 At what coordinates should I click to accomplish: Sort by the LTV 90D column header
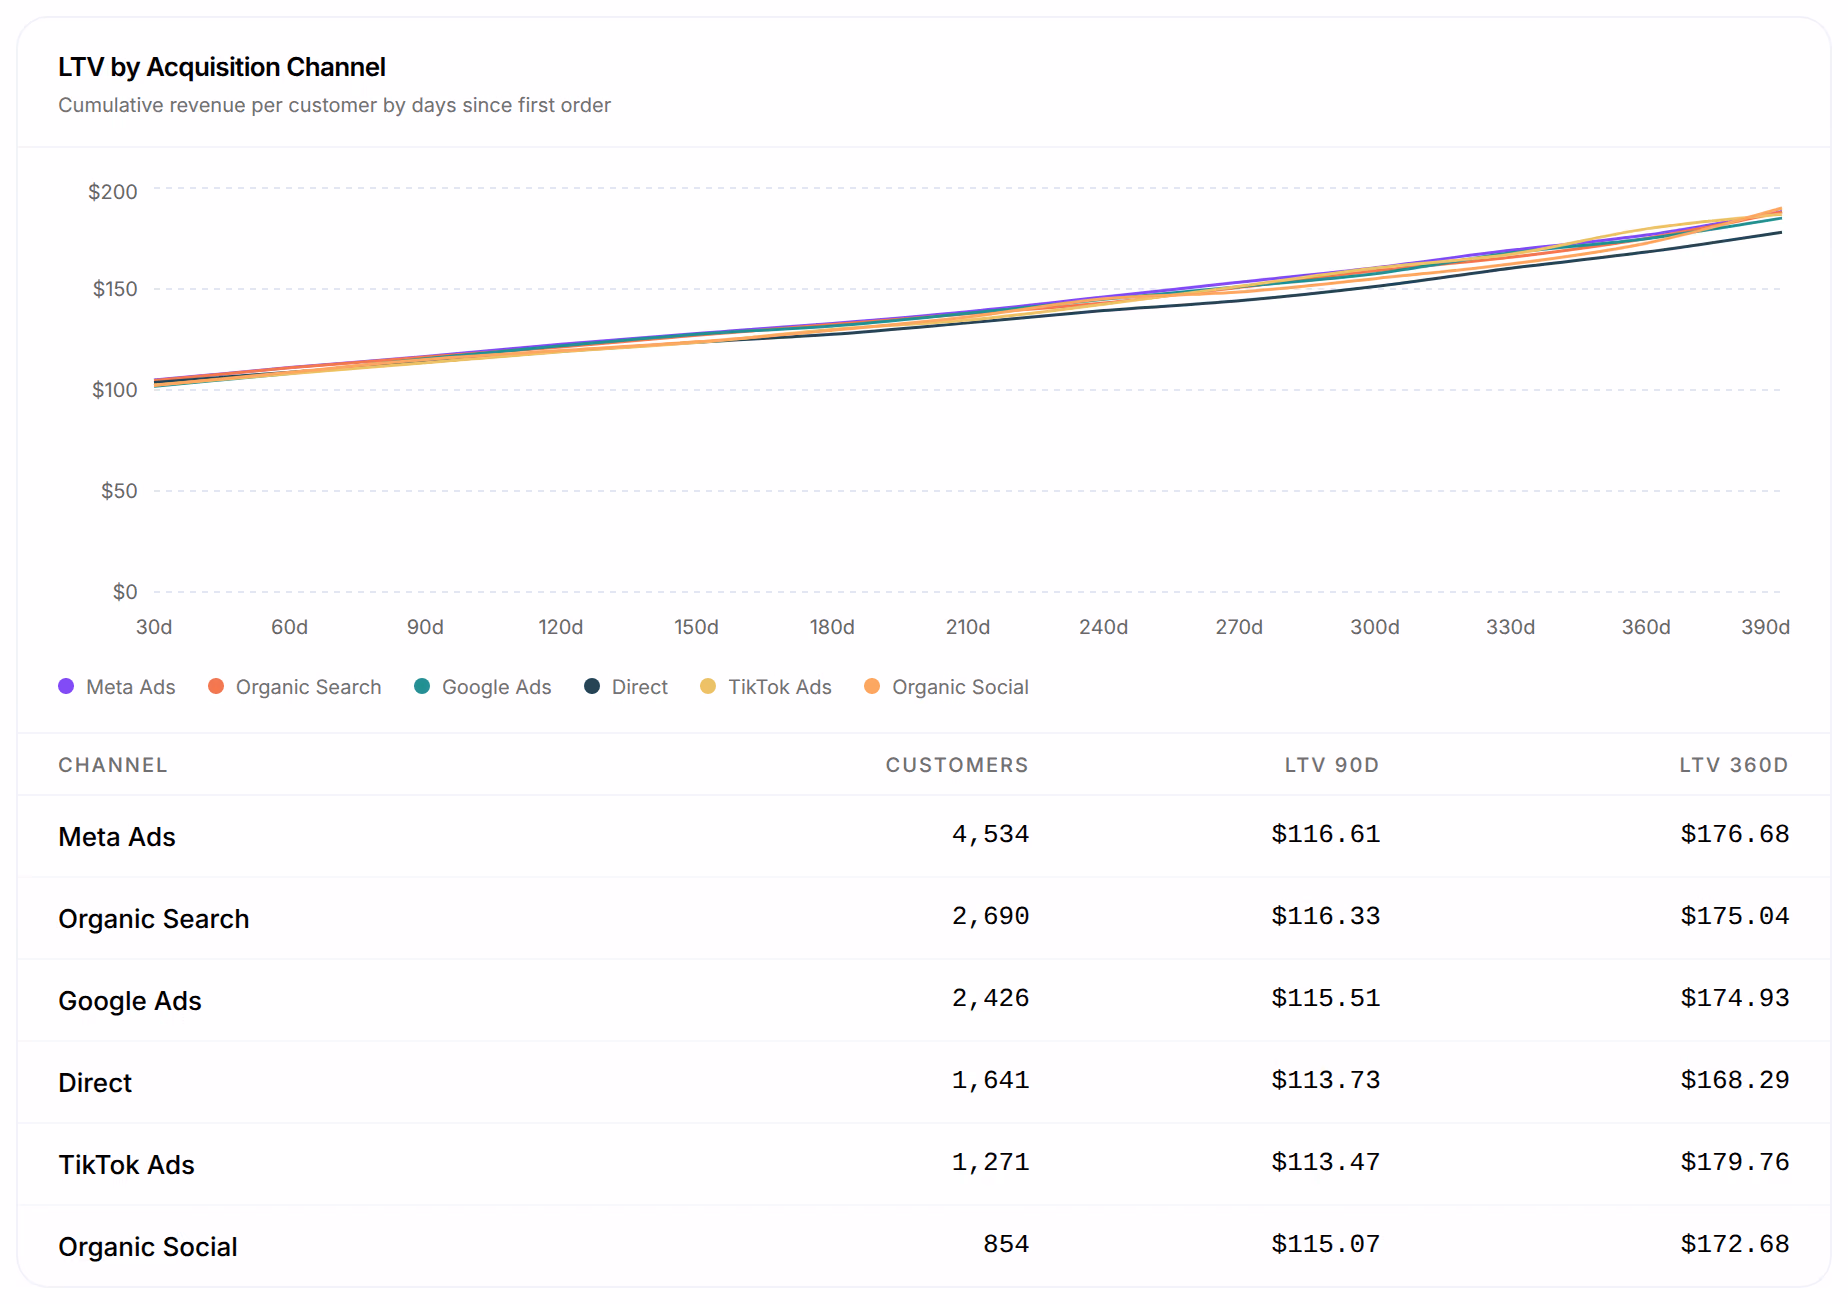[x=1332, y=765]
